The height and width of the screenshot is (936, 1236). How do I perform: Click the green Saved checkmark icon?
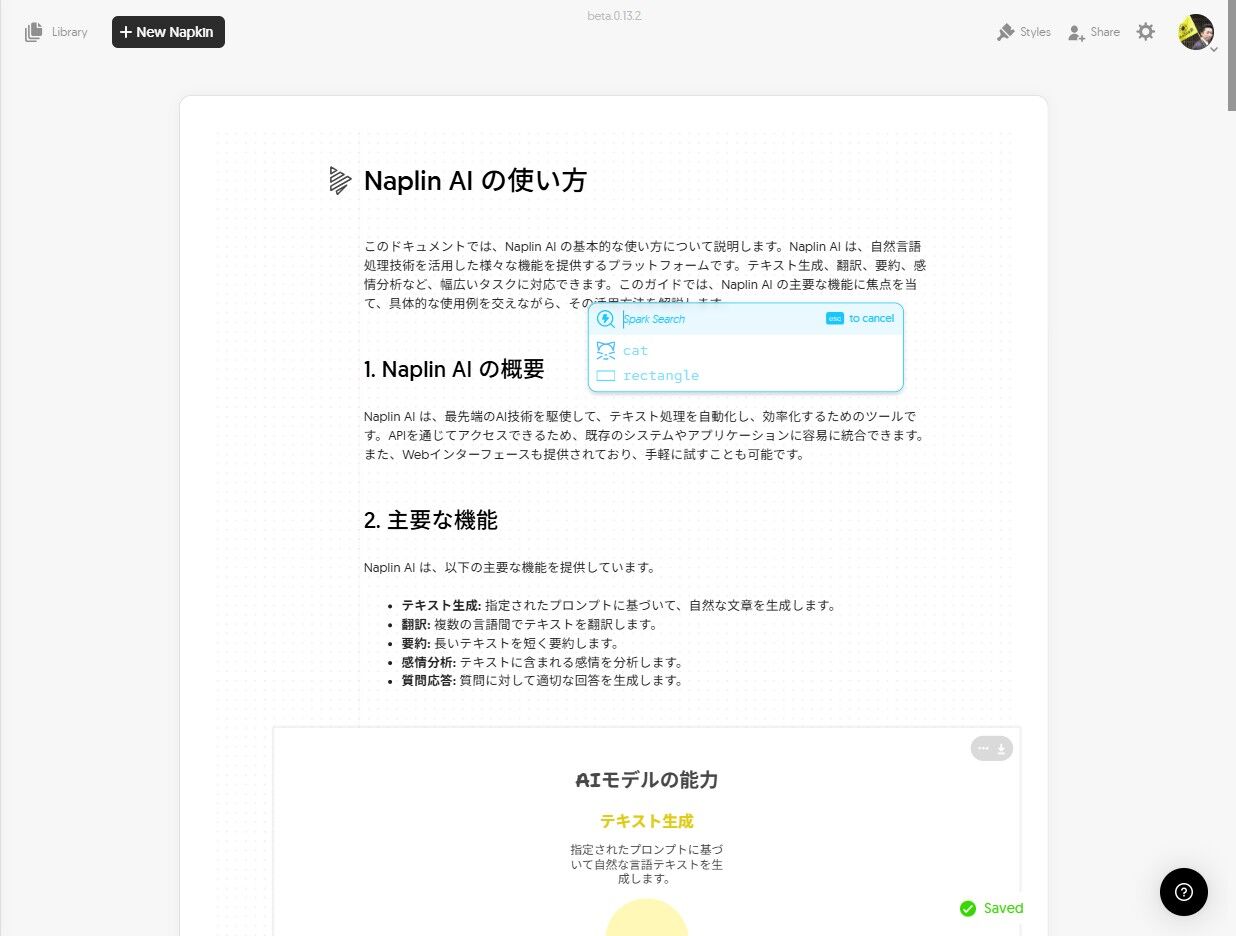pos(968,908)
